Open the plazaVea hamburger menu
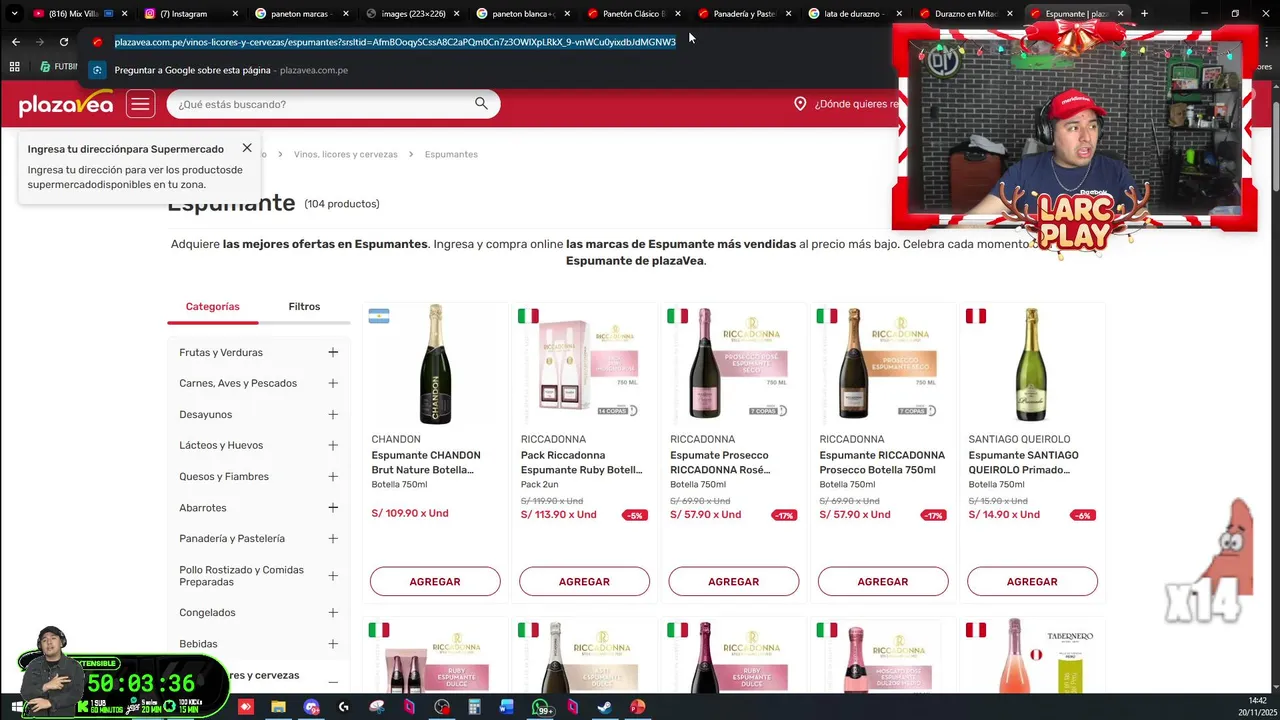This screenshot has height=720, width=1280. (x=140, y=104)
